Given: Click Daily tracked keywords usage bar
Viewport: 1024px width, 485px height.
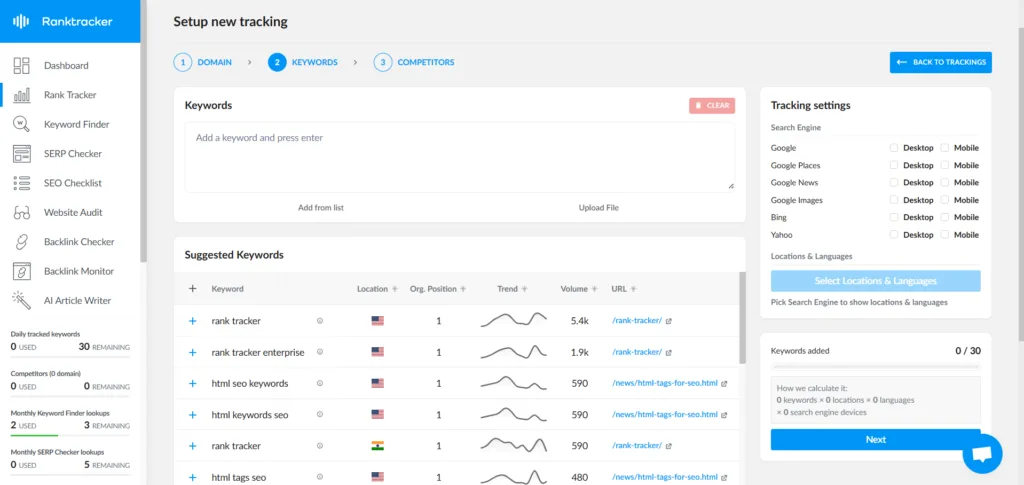Looking at the screenshot, I should (70, 356).
